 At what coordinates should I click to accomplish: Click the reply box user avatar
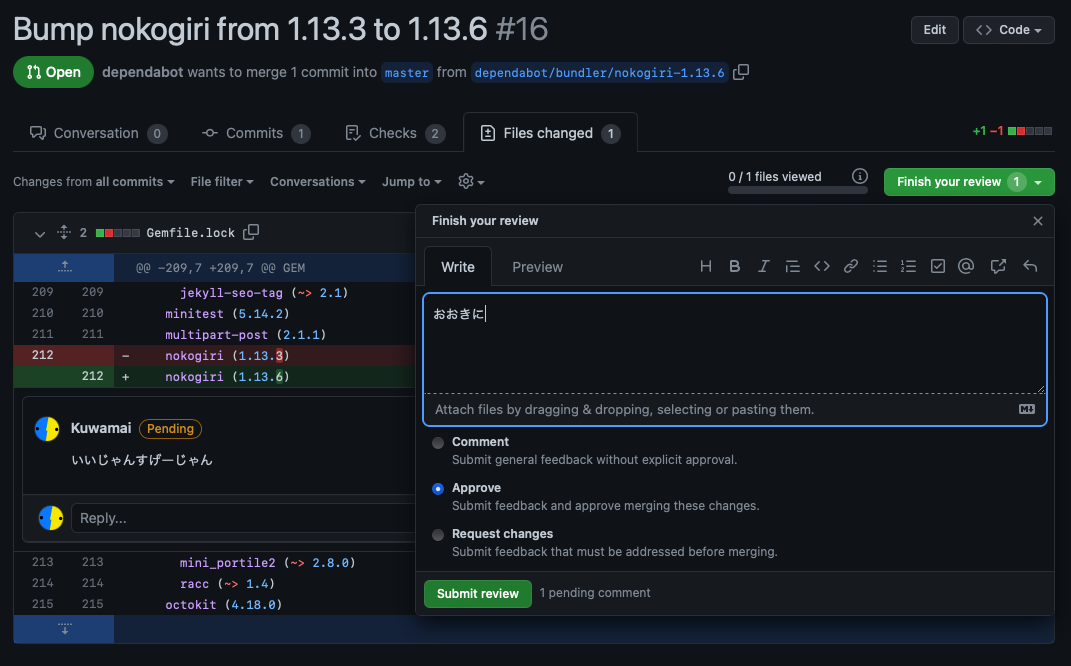(51, 518)
